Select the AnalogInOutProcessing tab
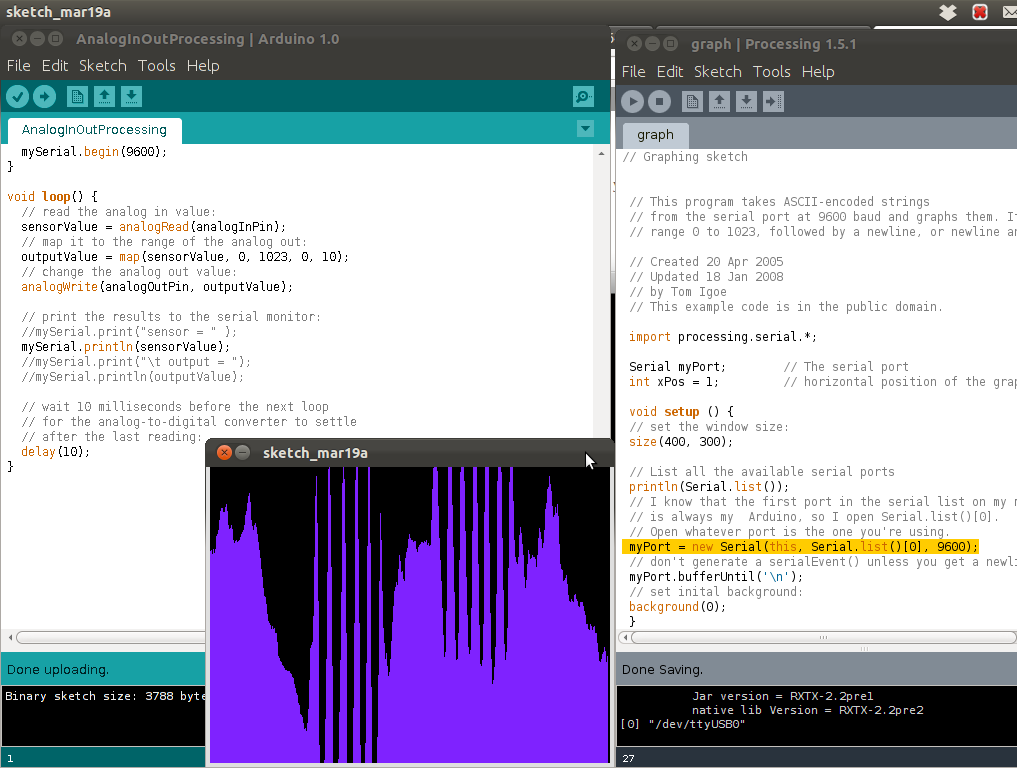This screenshot has height=768, width=1017. coord(94,130)
